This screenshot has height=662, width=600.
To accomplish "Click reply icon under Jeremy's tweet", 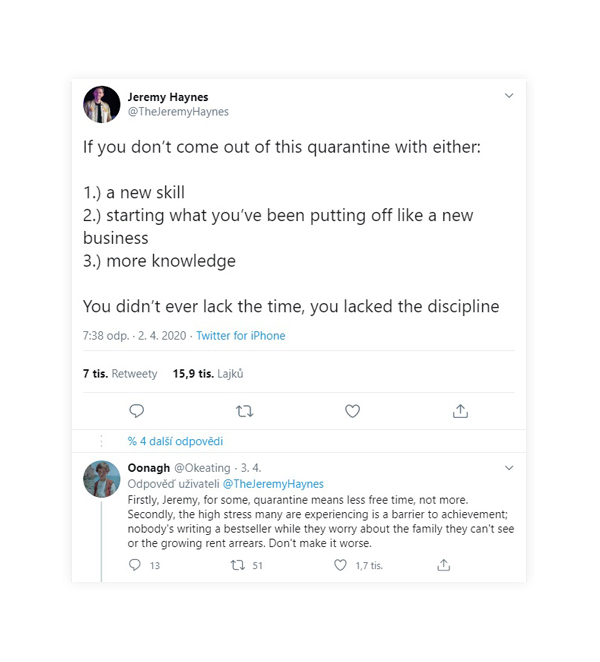I will pyautogui.click(x=136, y=411).
